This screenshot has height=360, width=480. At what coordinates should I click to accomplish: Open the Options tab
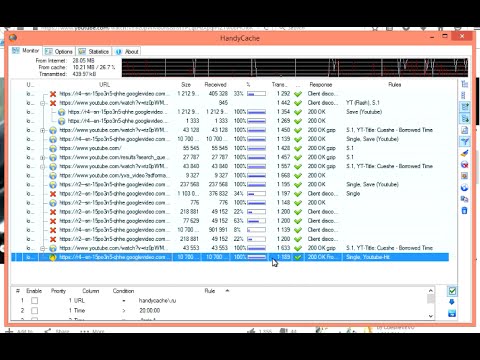pyautogui.click(x=59, y=51)
